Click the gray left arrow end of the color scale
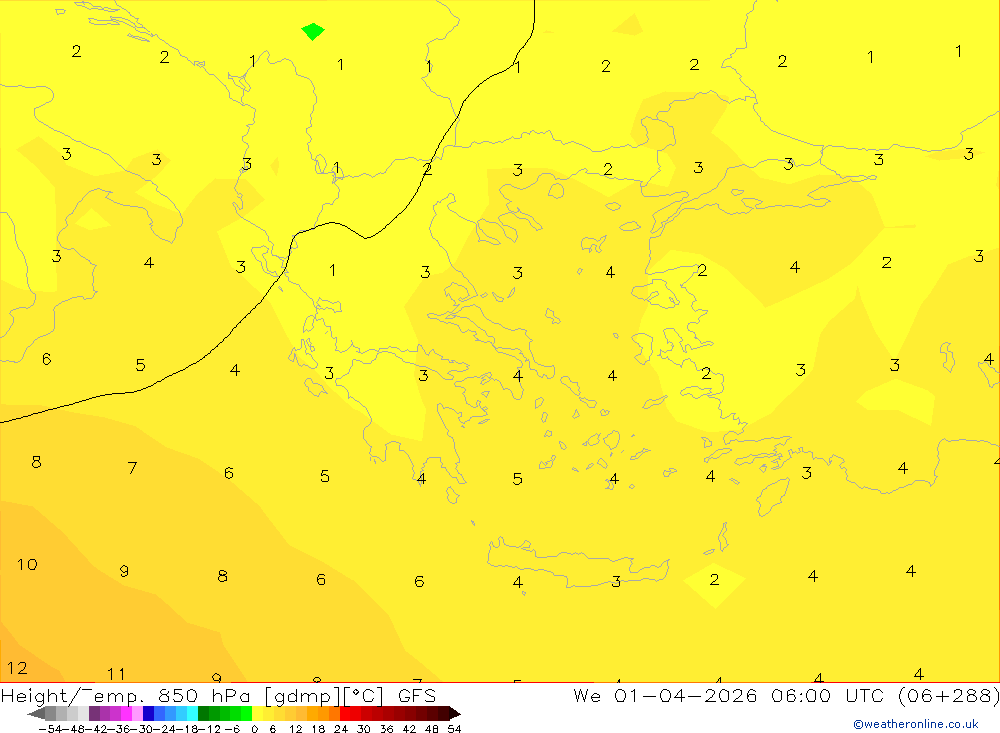This screenshot has width=1000, height=733. [x=36, y=713]
